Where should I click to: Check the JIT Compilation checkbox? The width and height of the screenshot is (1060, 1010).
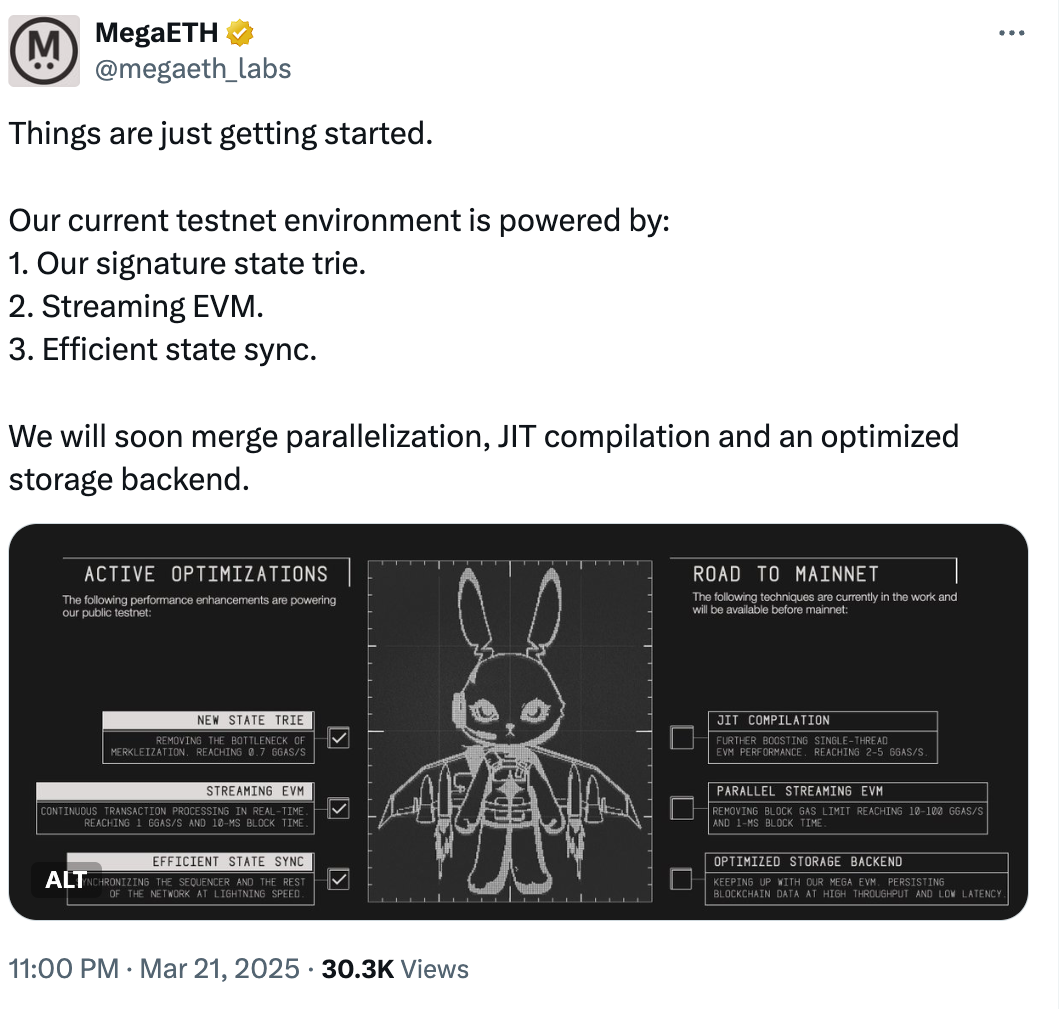[682, 738]
